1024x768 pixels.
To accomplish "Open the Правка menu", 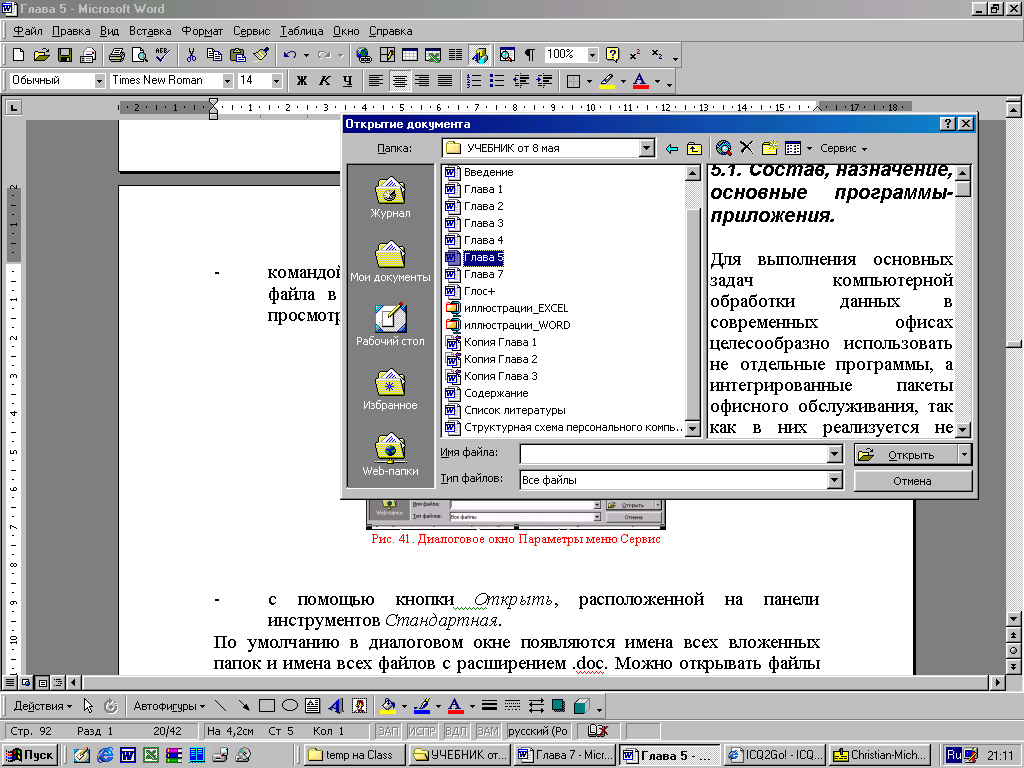I will click(71, 31).
